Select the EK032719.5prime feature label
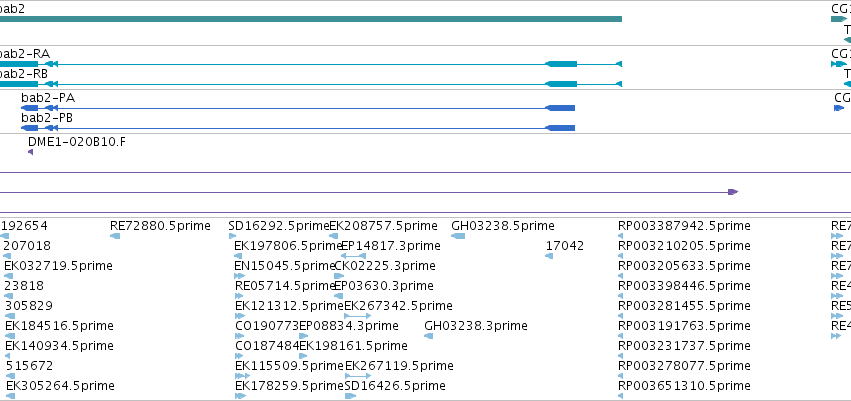 pyautogui.click(x=58, y=266)
